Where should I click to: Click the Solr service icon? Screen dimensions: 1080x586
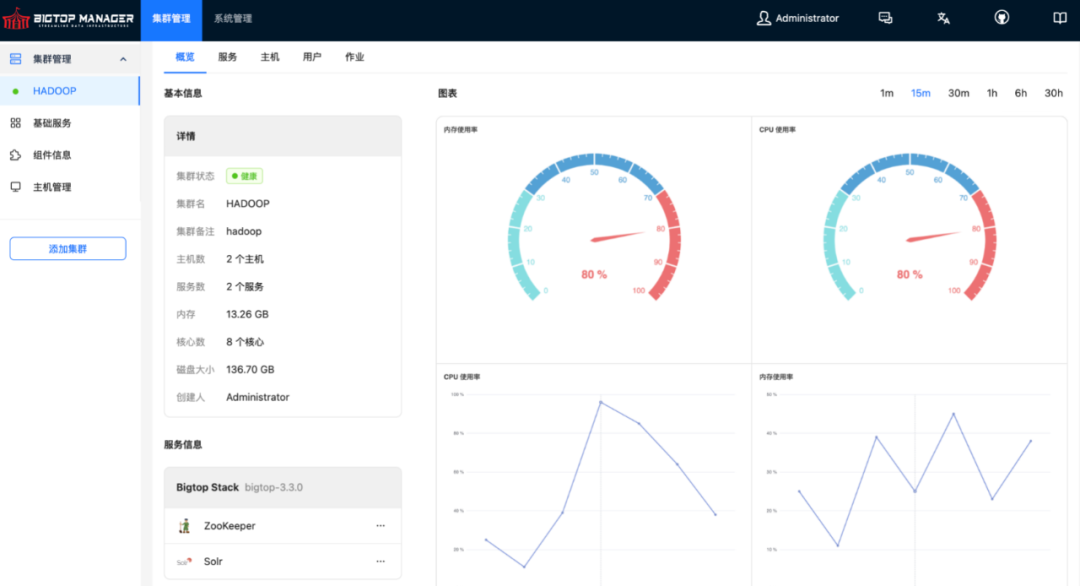pyautogui.click(x=184, y=562)
